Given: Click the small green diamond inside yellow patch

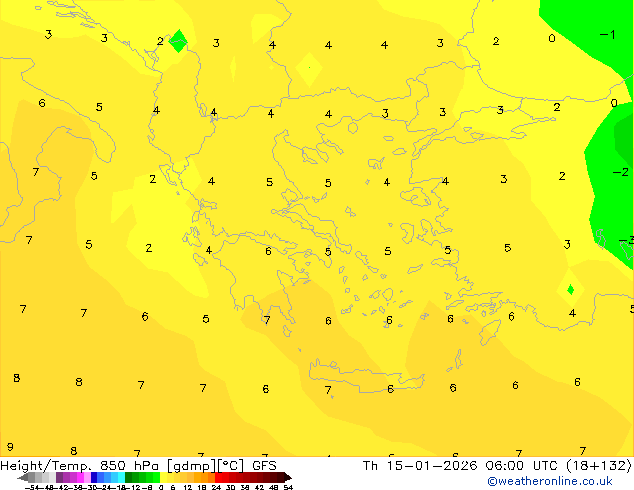Looking at the screenshot, I should coord(571,289).
